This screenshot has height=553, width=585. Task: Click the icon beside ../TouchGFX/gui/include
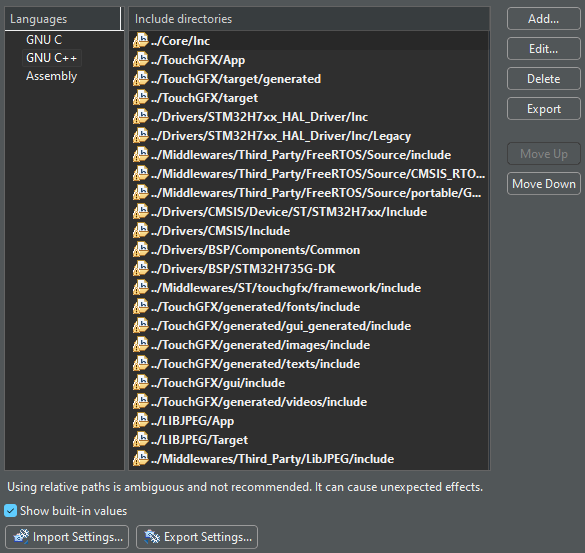point(141,382)
